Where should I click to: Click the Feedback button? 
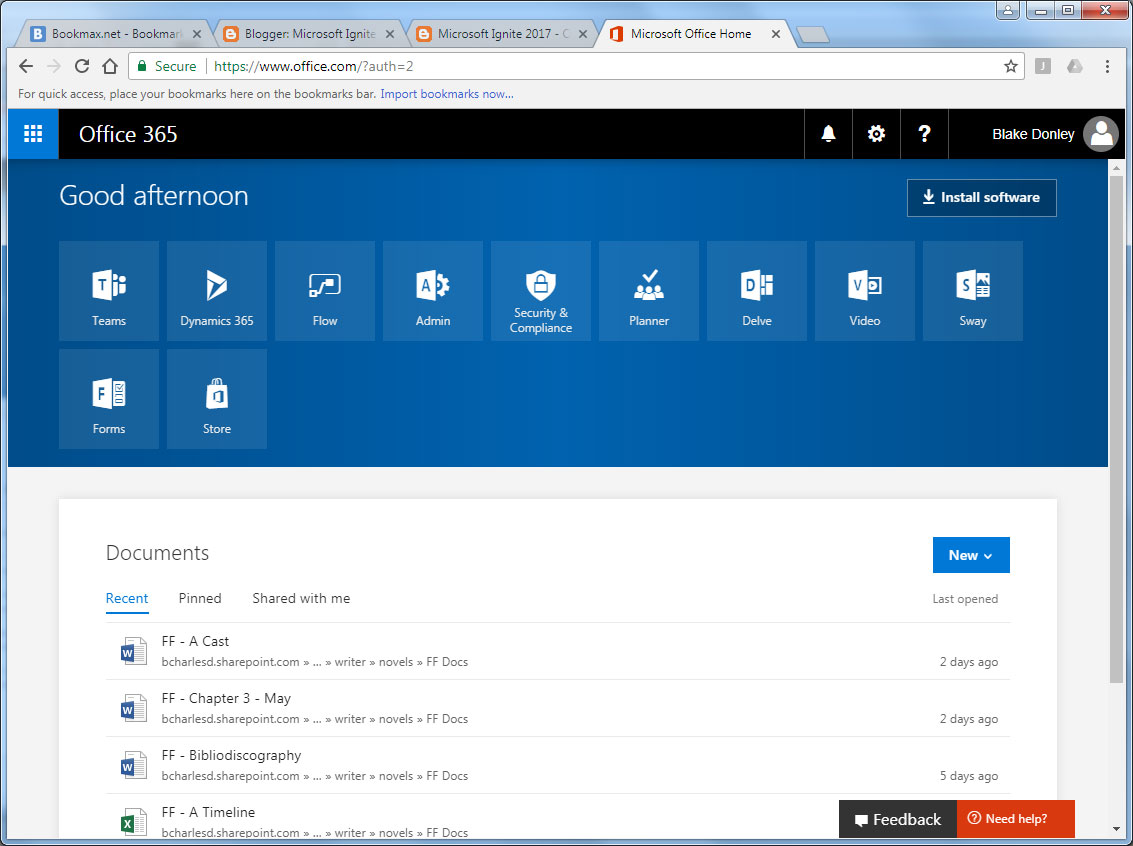tap(897, 819)
